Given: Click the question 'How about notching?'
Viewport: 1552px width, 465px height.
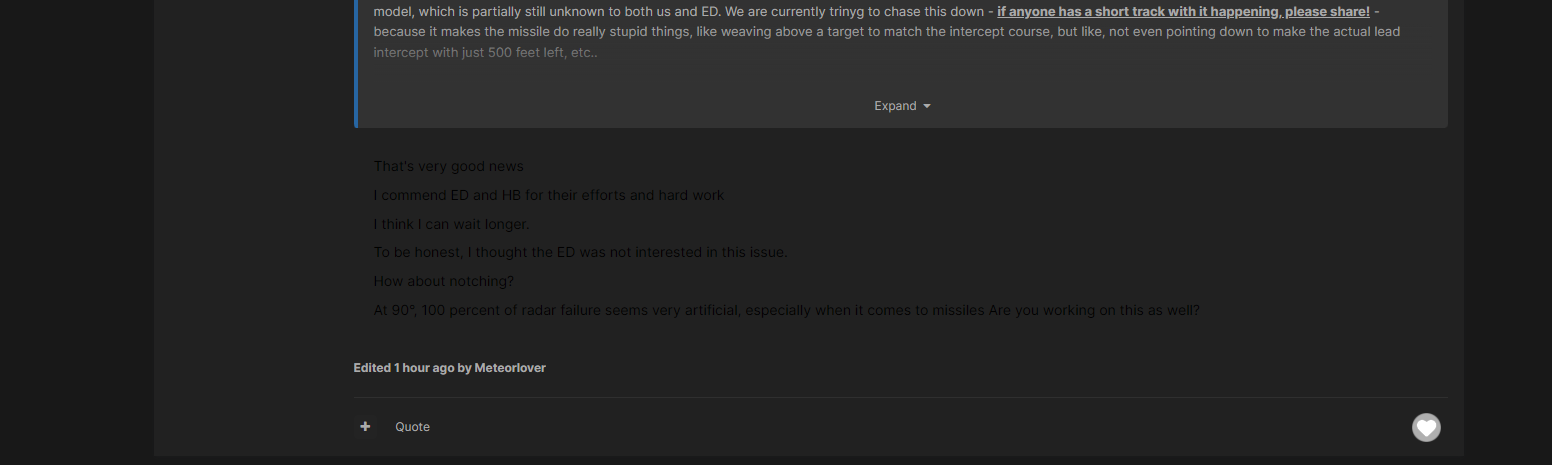Looking at the screenshot, I should point(444,281).
